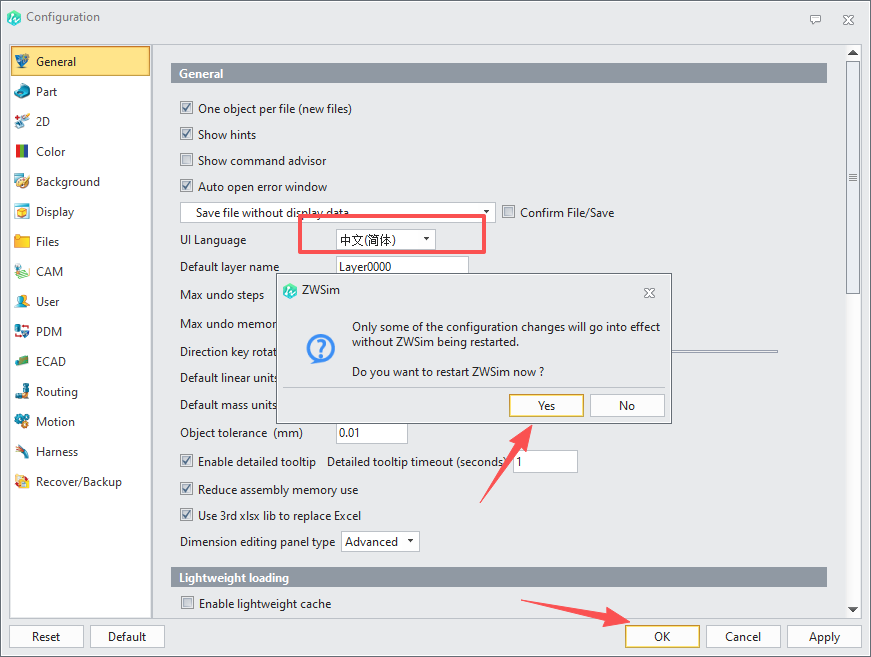Open the UI Language dropdown
Screen dimensions: 871x657
point(385,240)
